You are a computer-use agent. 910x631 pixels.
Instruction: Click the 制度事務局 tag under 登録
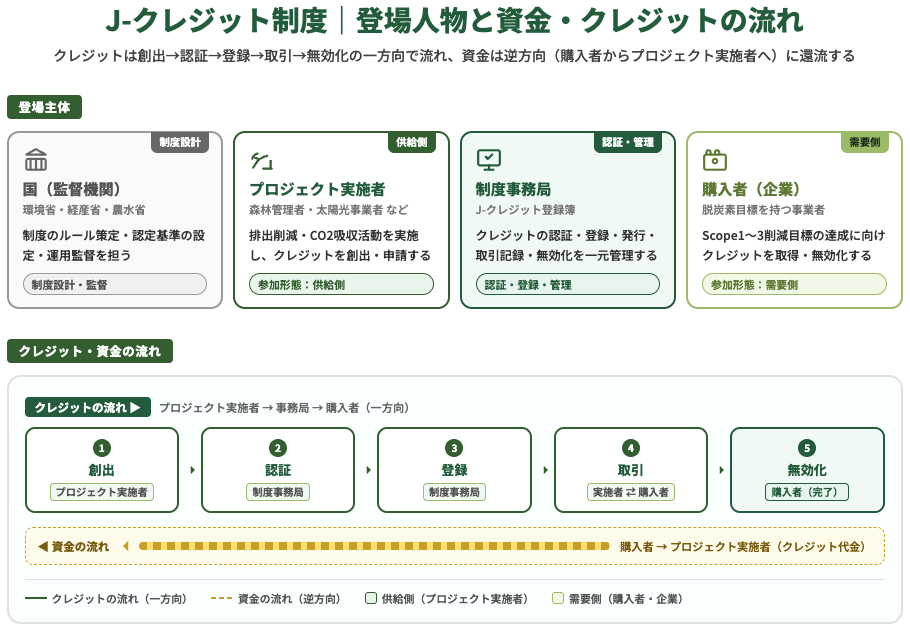[x=454, y=492]
